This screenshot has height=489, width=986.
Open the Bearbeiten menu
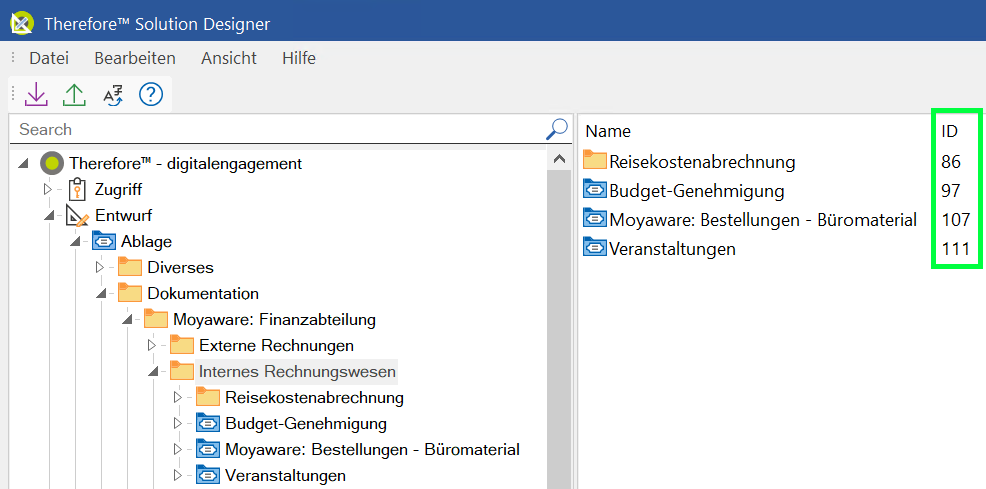135,58
